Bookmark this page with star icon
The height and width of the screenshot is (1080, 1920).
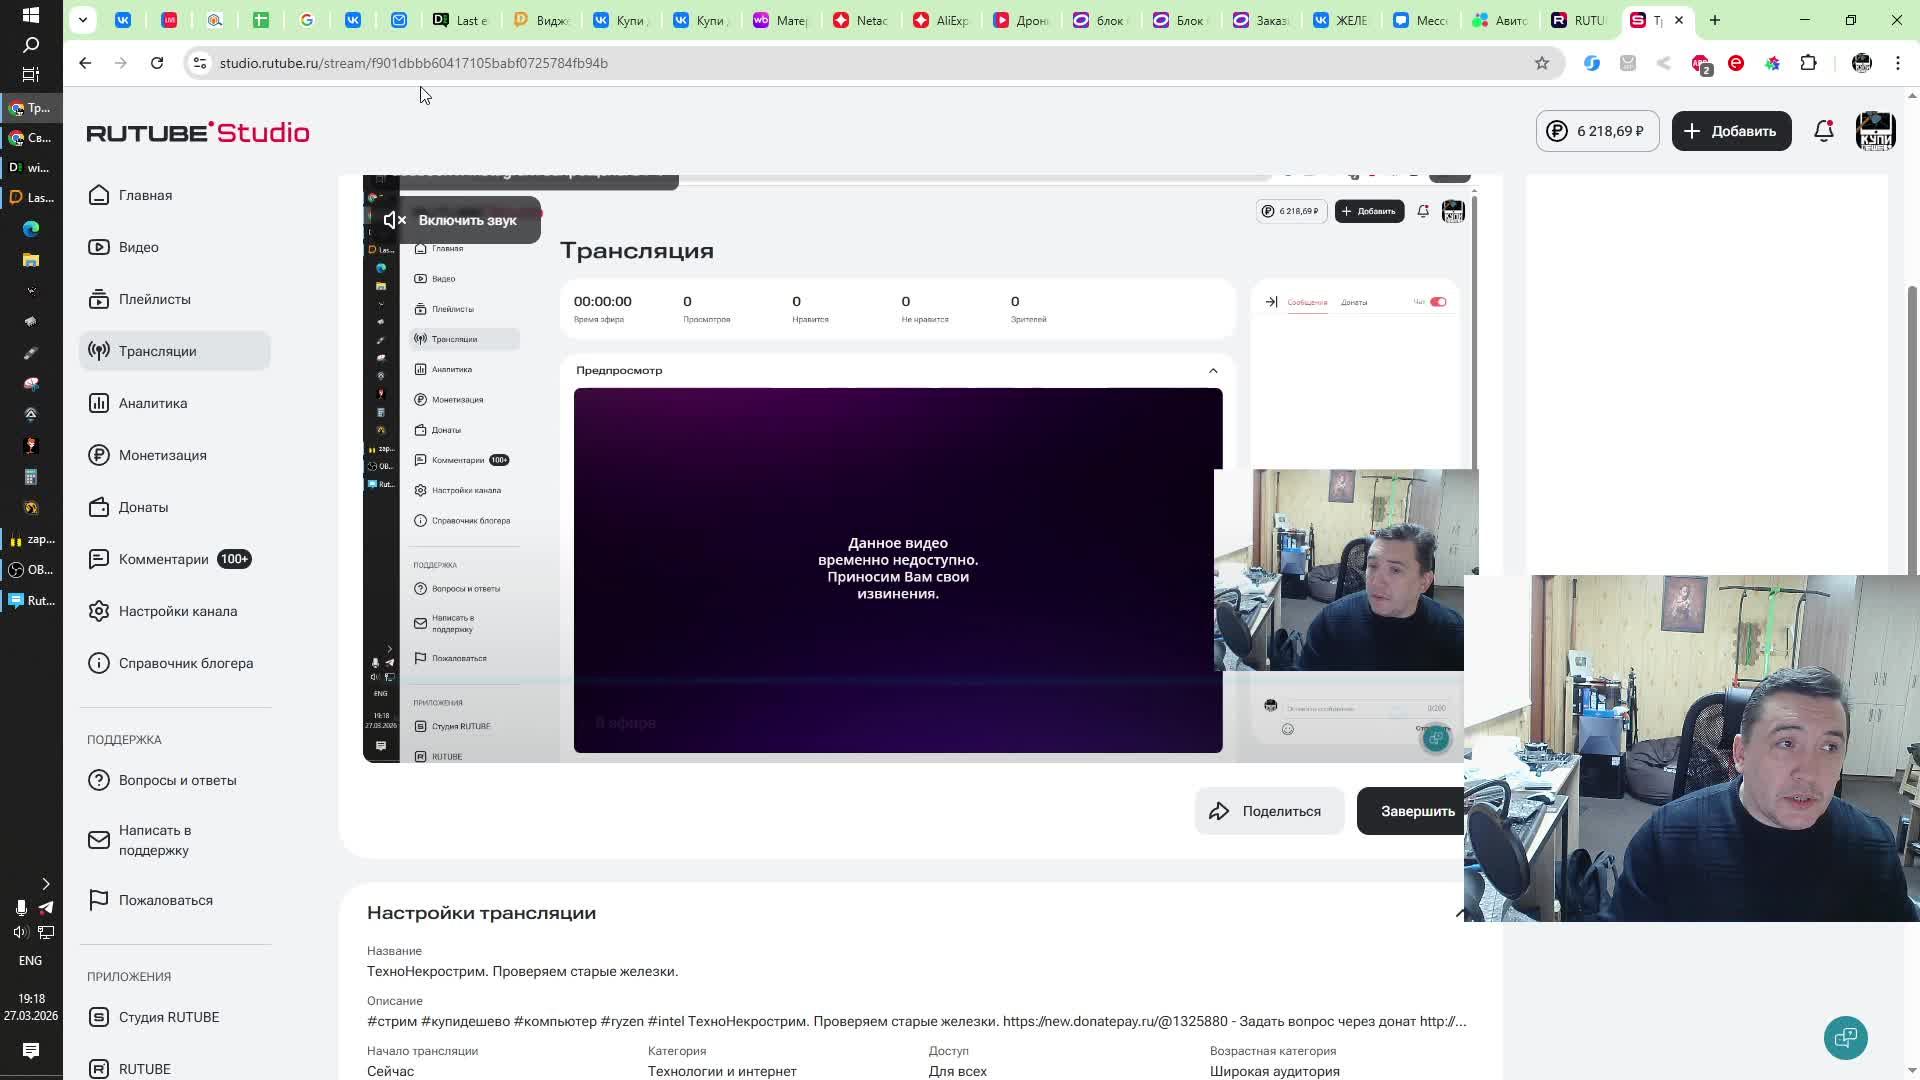[x=1541, y=63]
